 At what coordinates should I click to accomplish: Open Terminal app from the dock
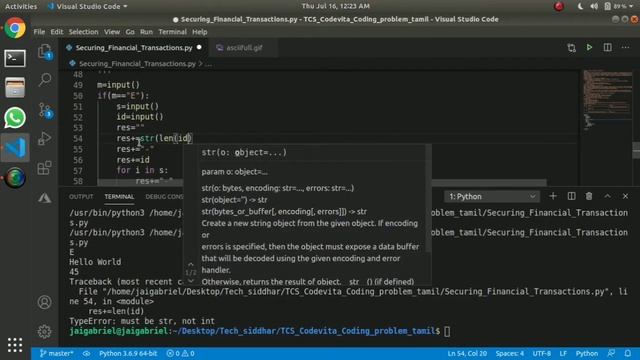(x=15, y=58)
